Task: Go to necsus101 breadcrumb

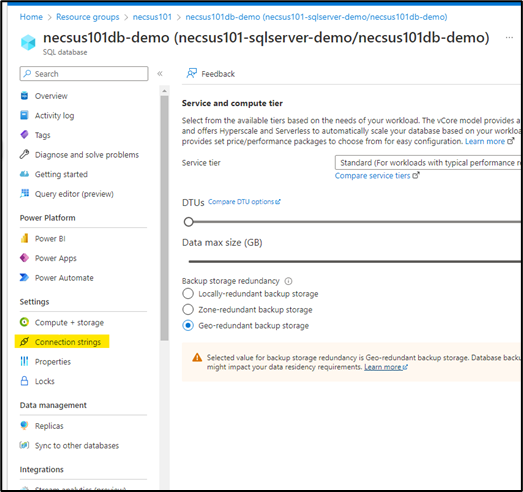Action: [x=152, y=17]
